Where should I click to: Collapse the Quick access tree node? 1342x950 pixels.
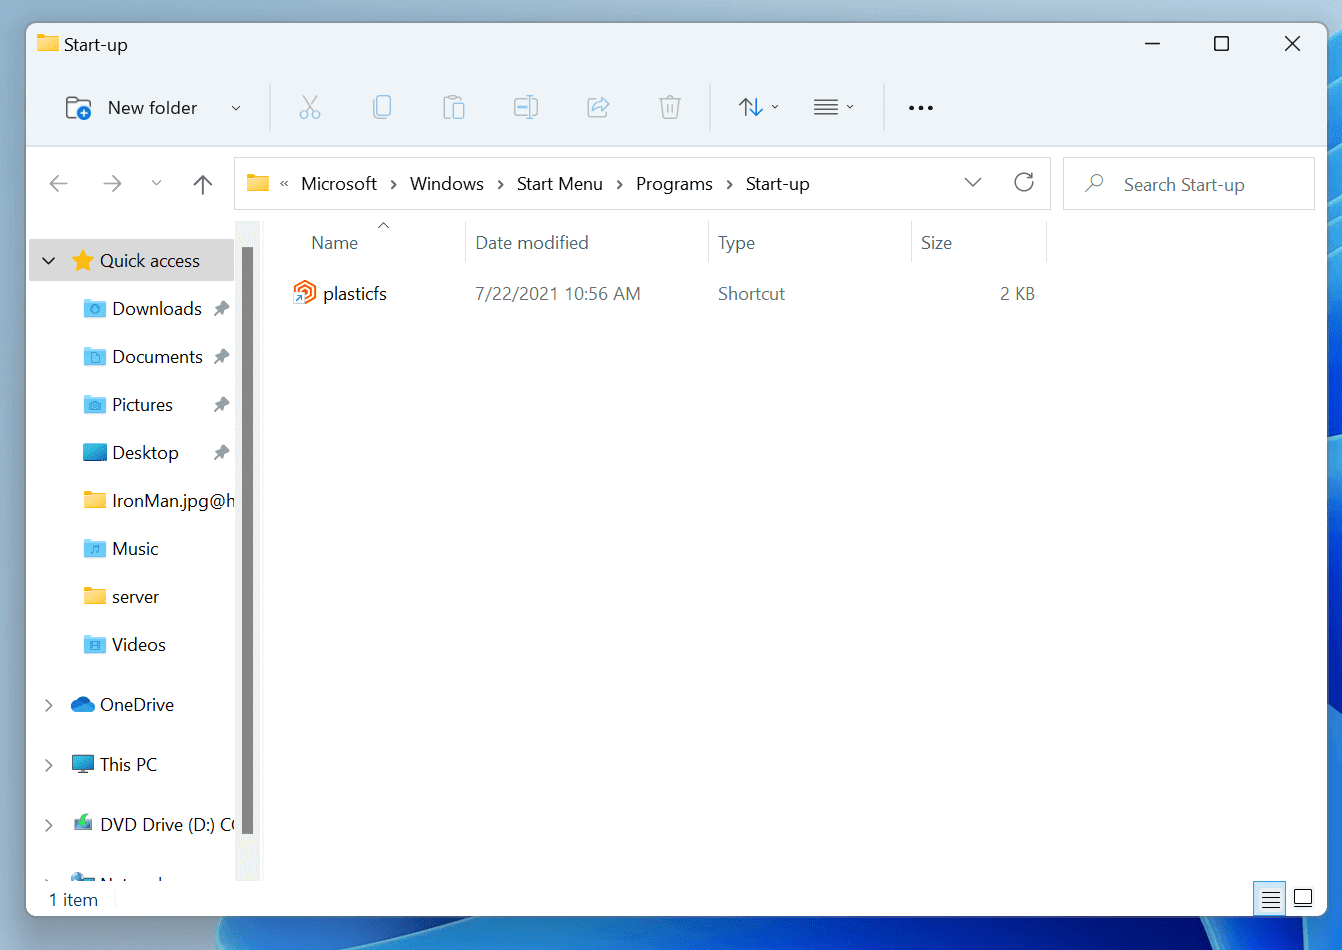pos(49,261)
